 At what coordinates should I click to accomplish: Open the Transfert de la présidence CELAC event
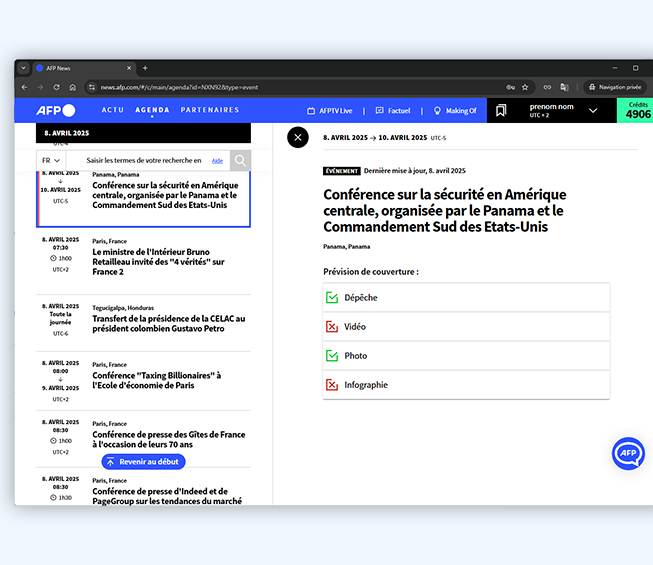(x=143, y=323)
